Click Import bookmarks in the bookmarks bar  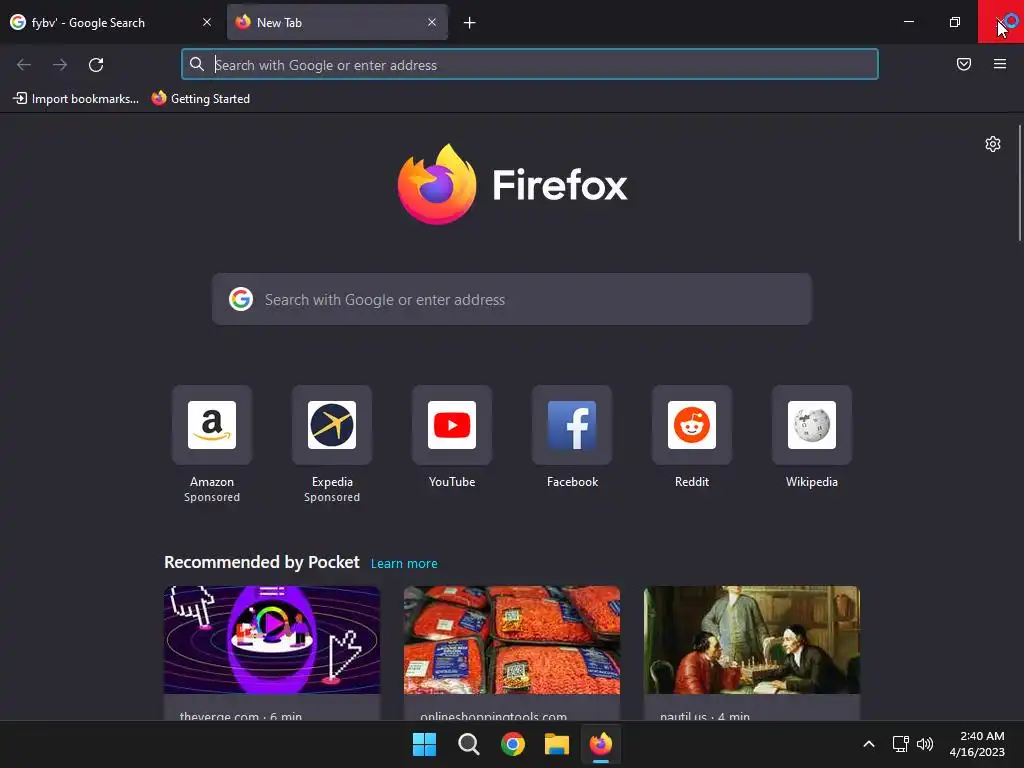[76, 99]
